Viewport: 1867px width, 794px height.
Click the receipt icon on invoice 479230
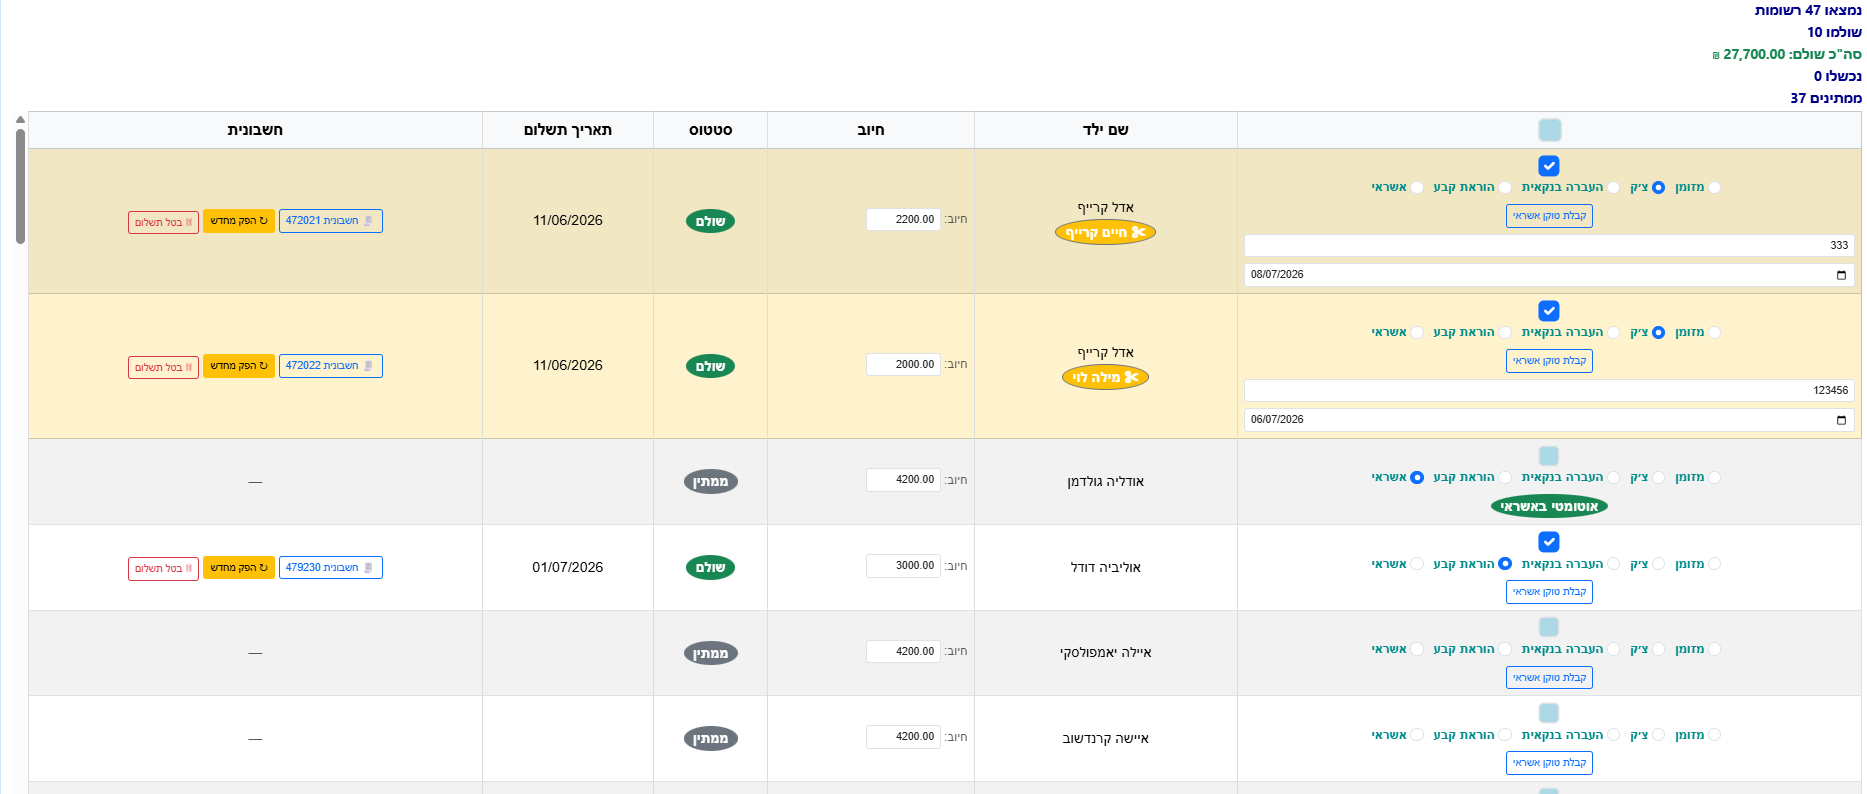[368, 568]
